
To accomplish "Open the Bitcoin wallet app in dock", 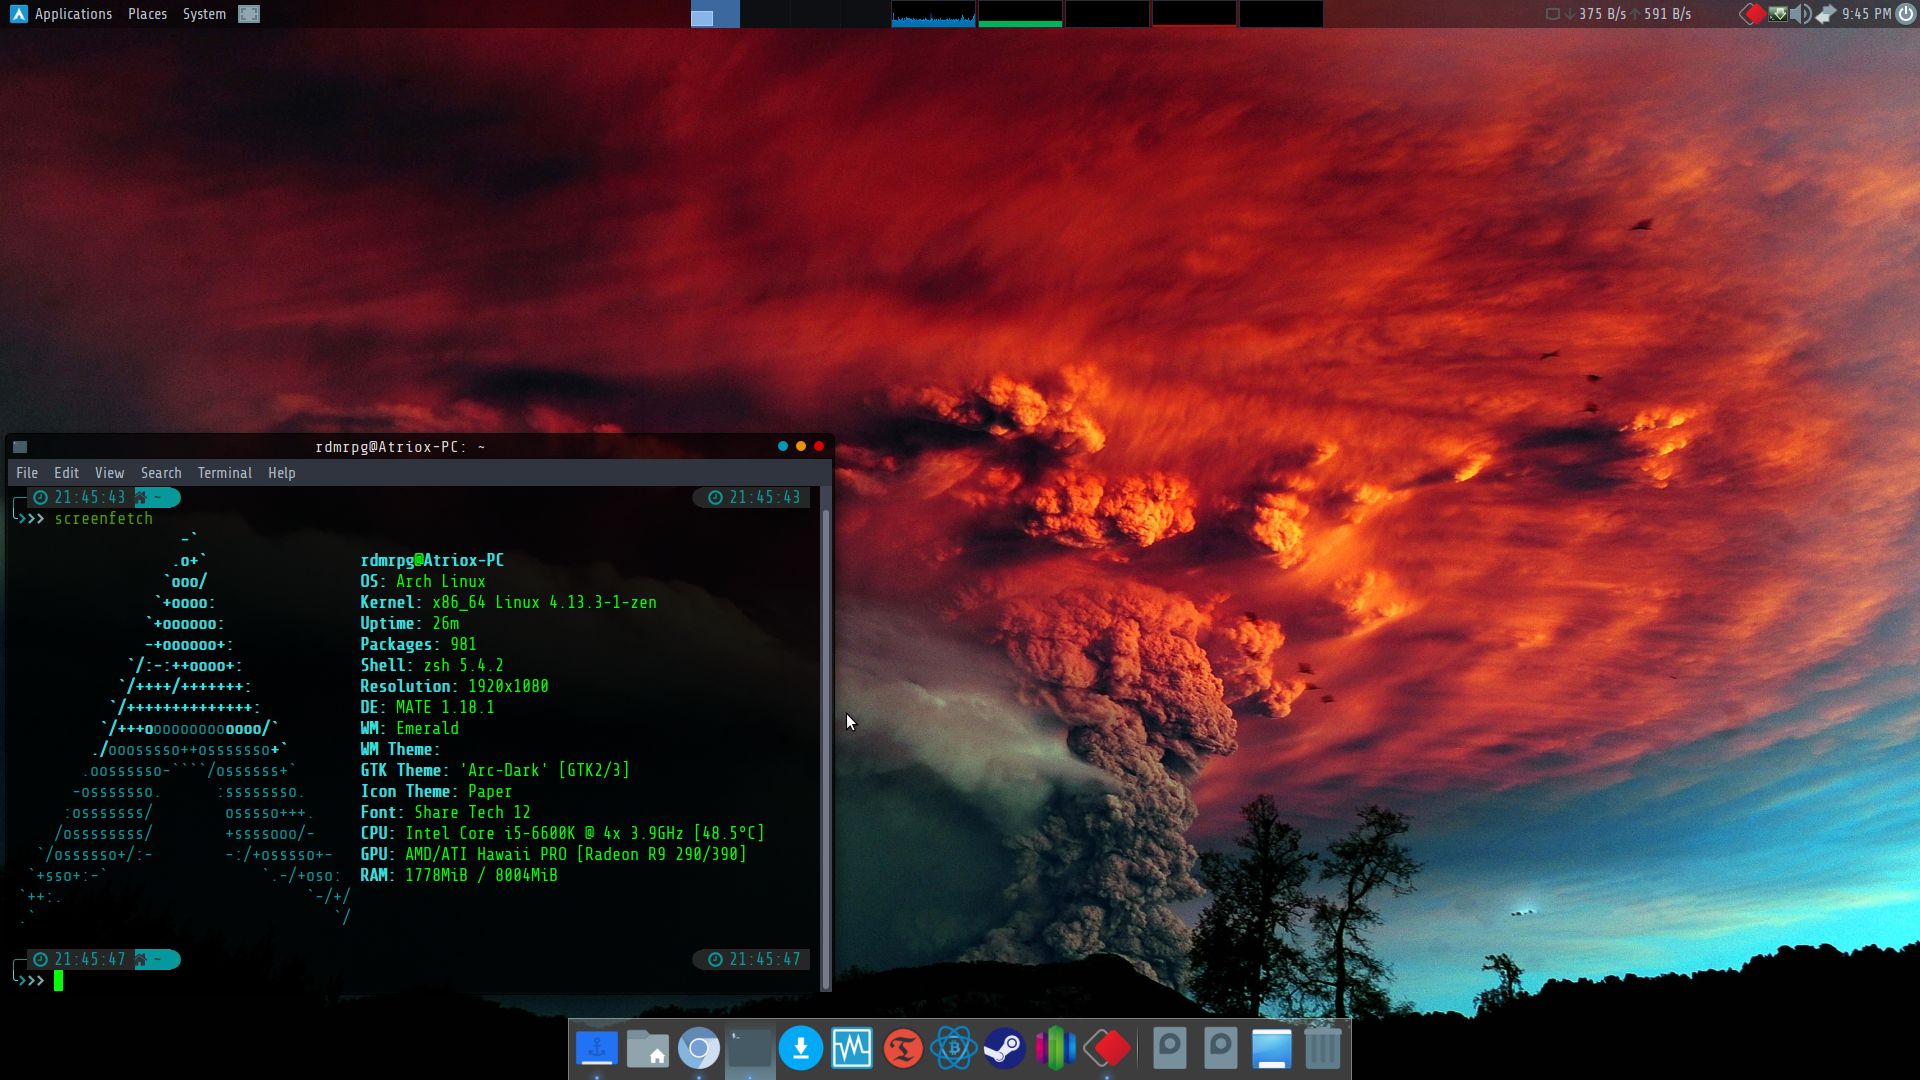I will pos(953,1048).
